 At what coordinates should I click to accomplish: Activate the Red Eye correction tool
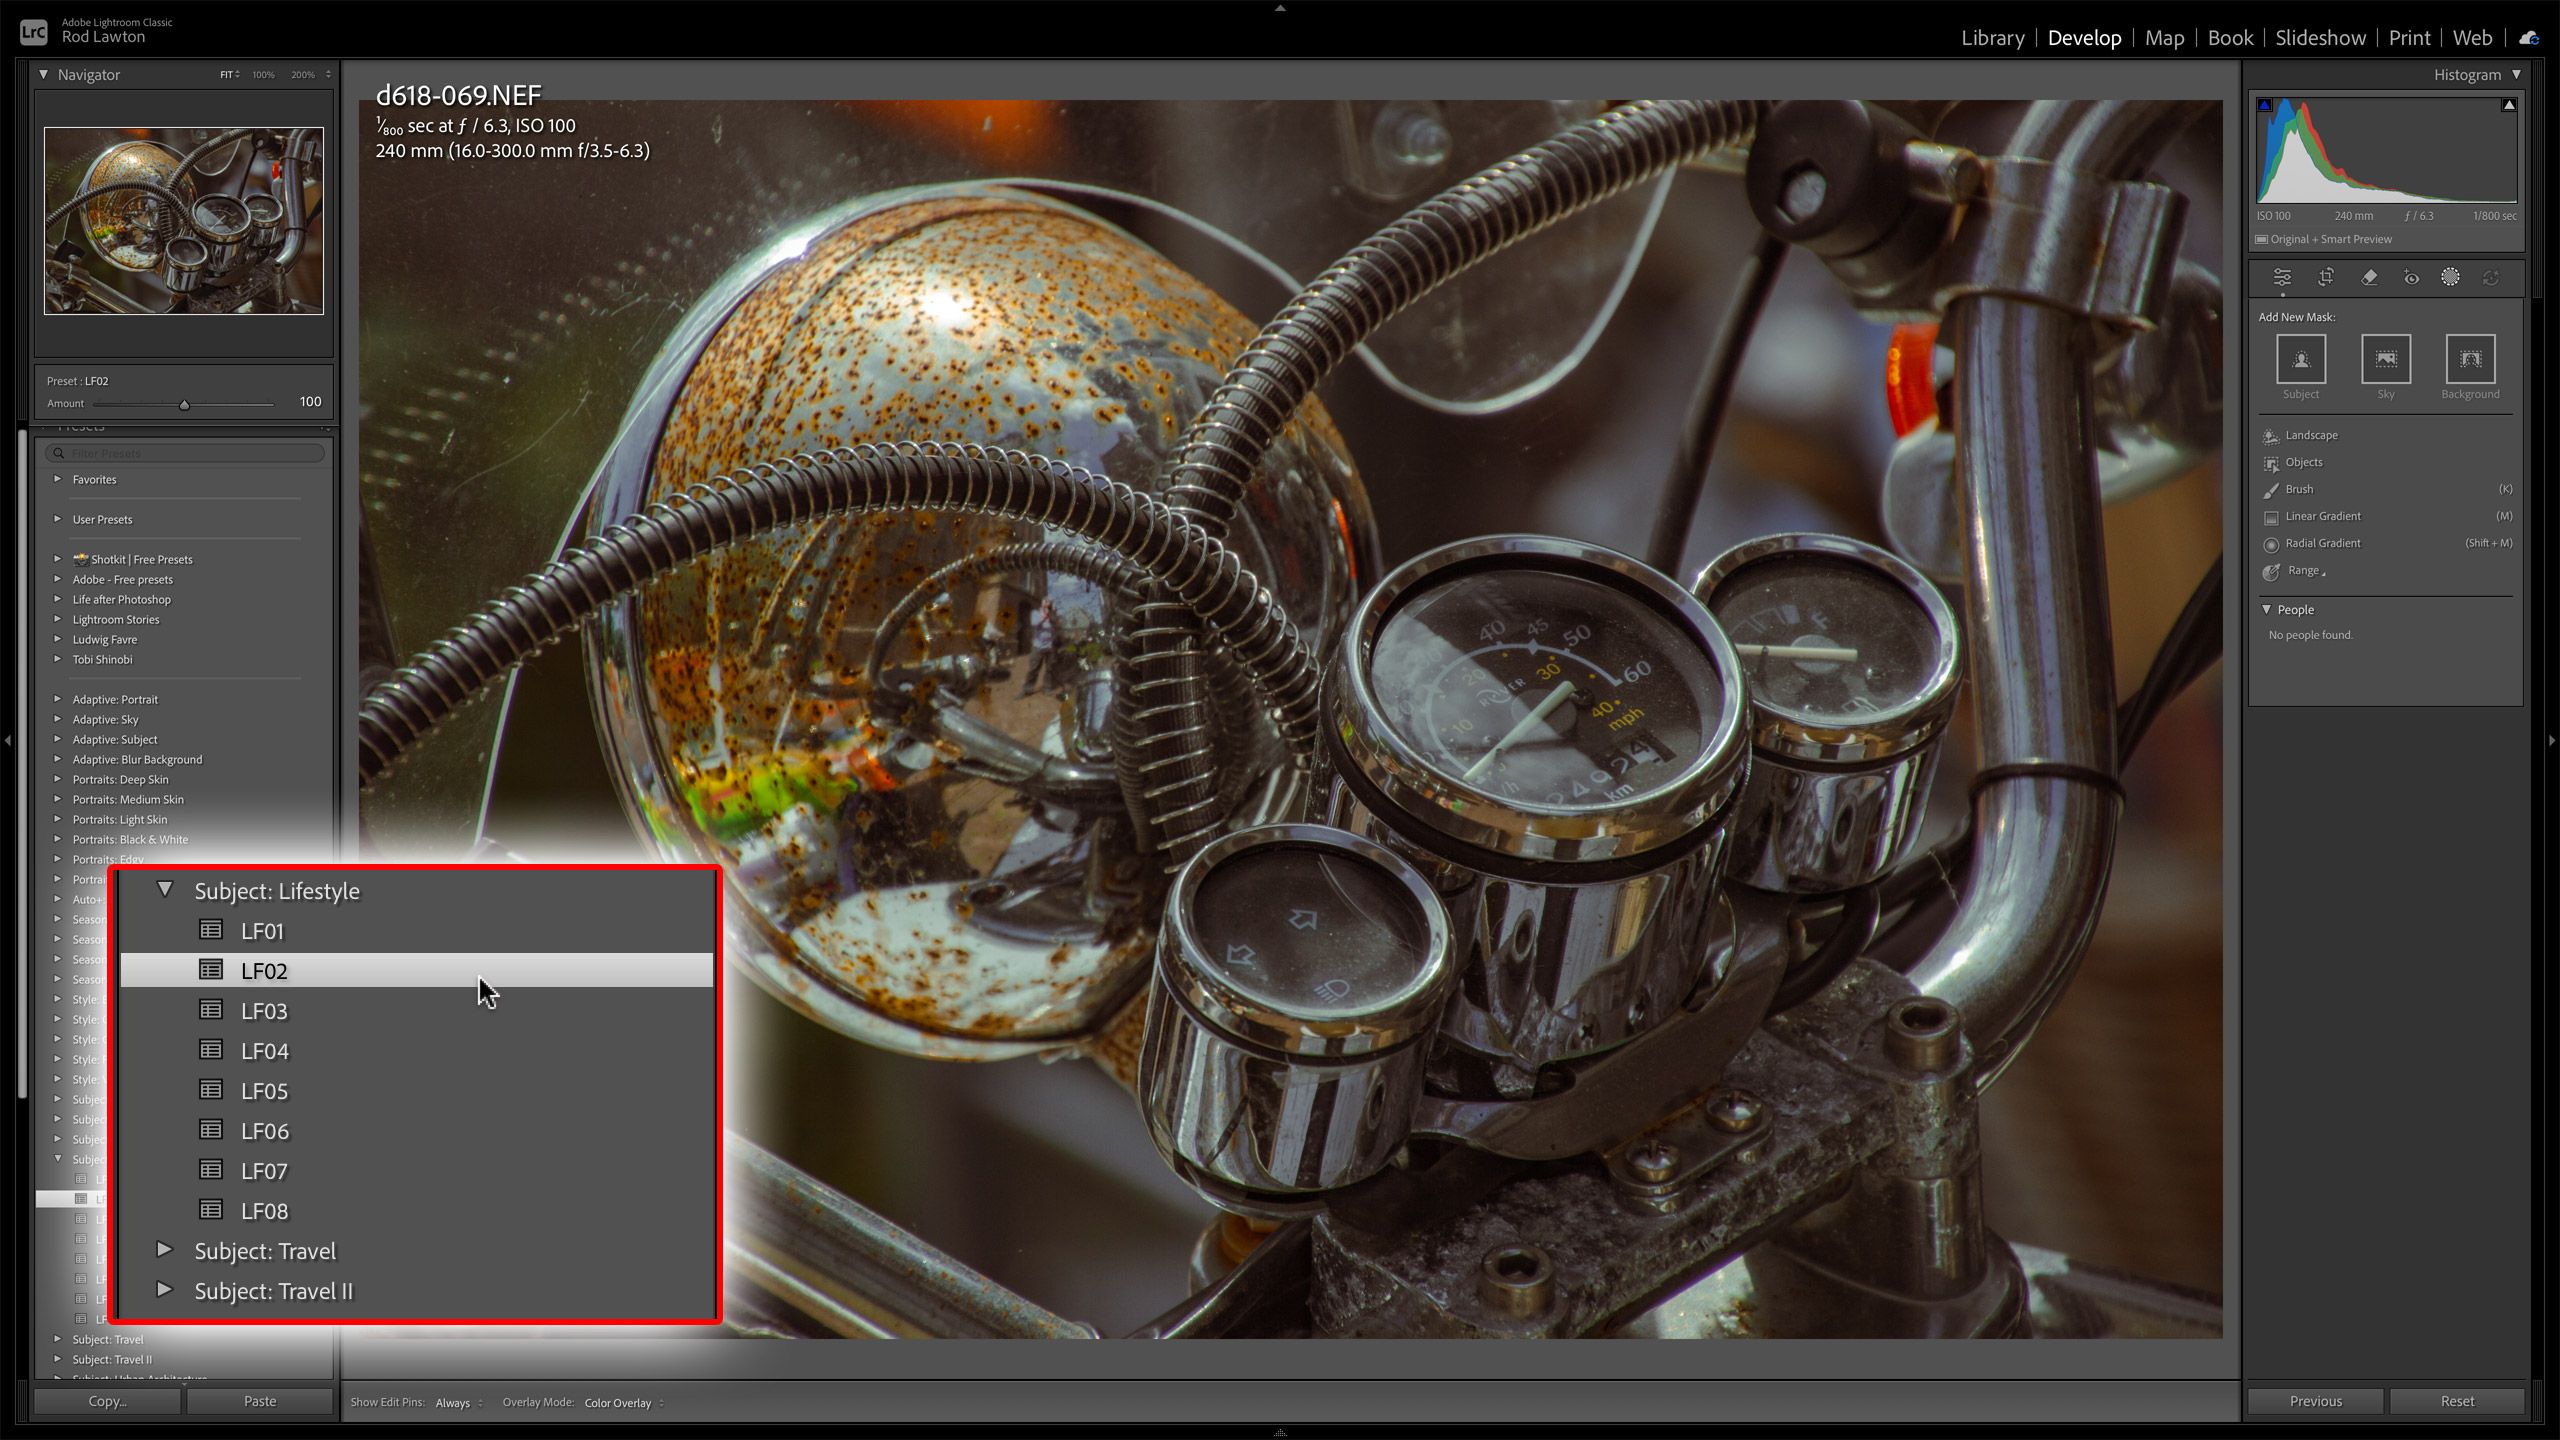pos(2411,278)
